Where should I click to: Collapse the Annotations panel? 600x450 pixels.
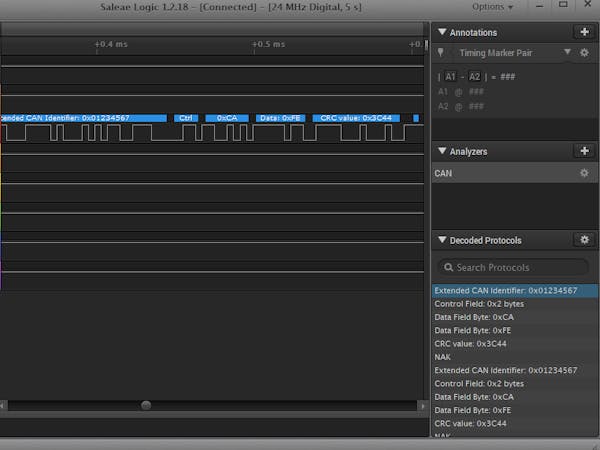coord(443,32)
